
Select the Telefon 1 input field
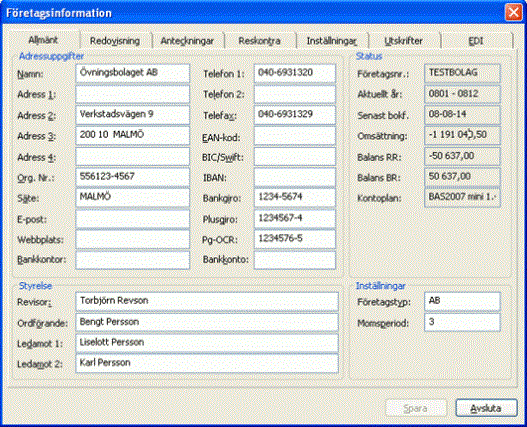coord(294,73)
